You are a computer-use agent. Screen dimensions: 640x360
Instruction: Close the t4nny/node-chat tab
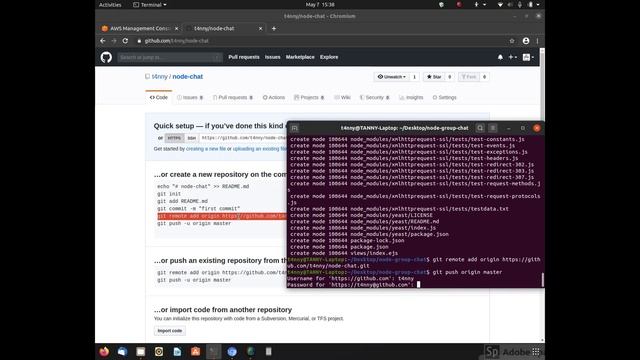[260, 29]
